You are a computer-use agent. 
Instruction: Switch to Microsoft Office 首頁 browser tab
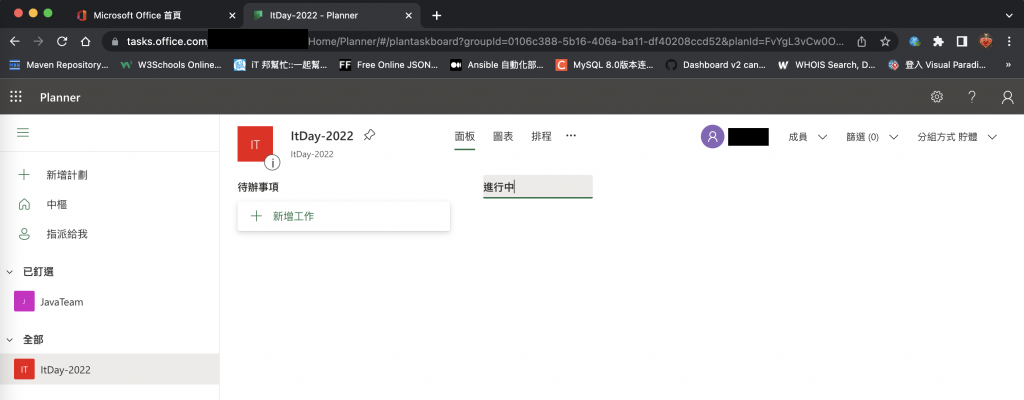tap(155, 15)
